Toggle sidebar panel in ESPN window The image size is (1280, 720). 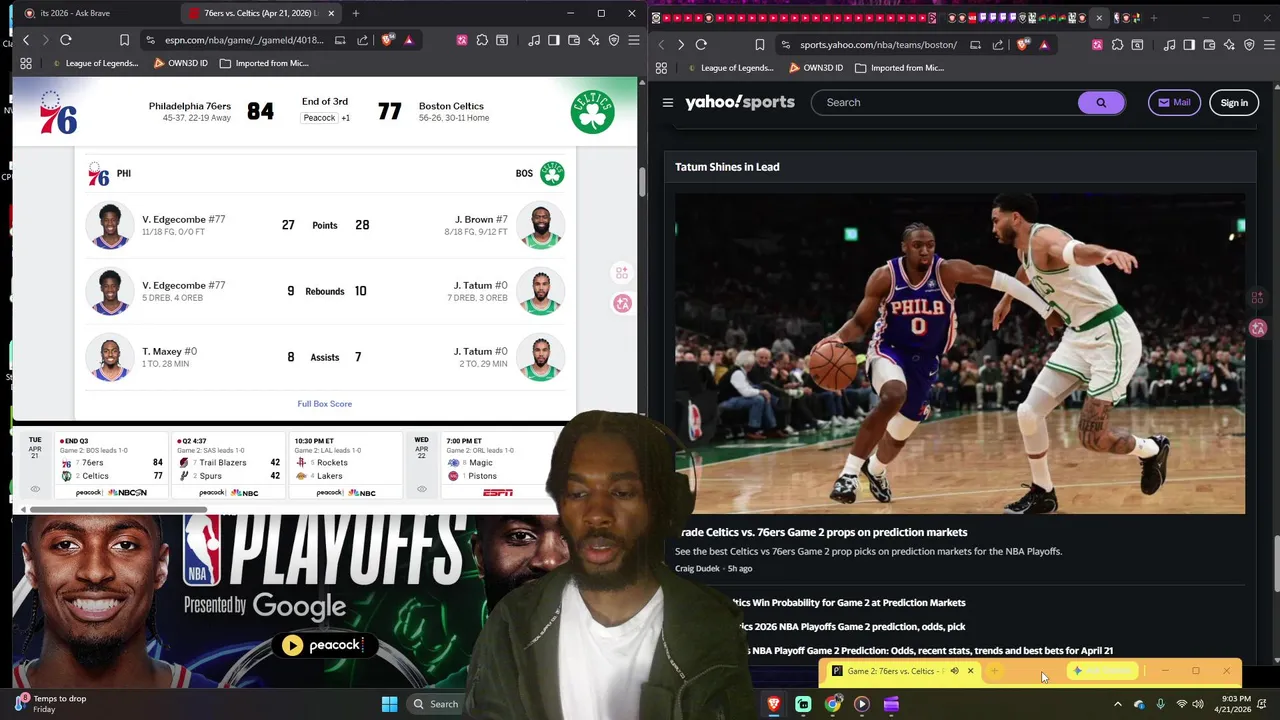pyautogui.click(x=553, y=40)
